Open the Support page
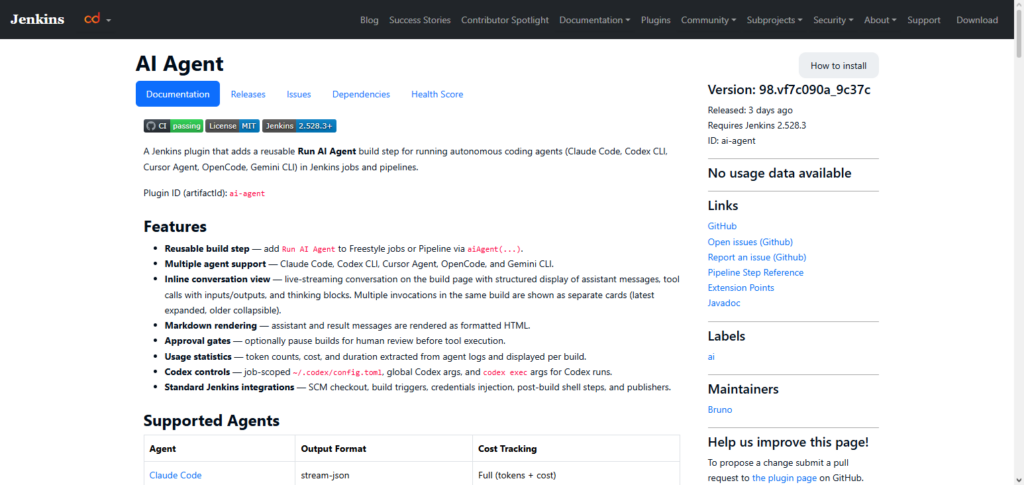This screenshot has width=1024, height=485. [923, 20]
